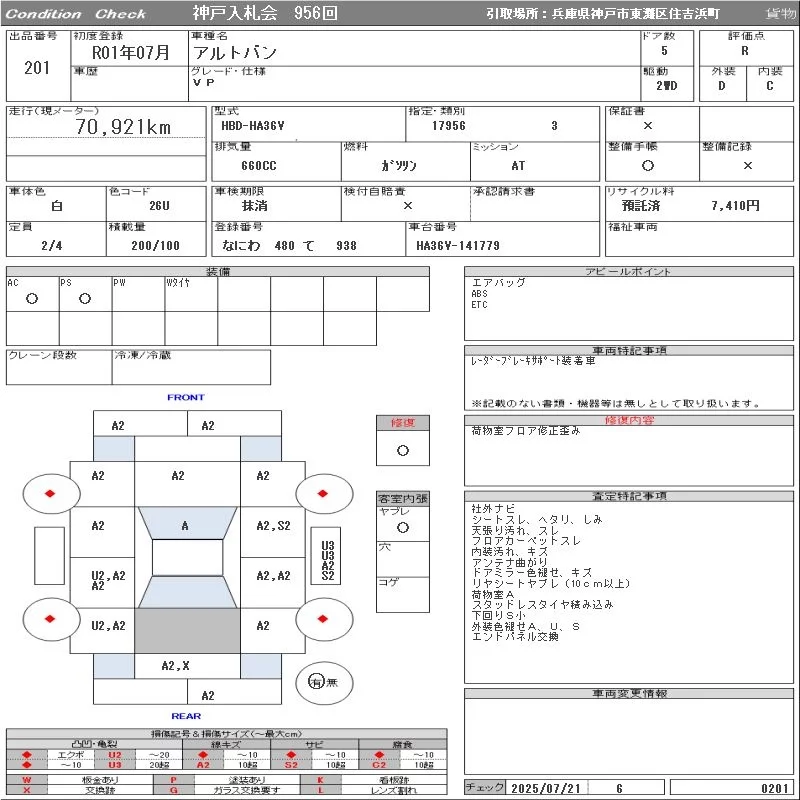Viewport: 800px width, 800px height.
Task: Click the chassis number HA36V-141779
Action: [458, 245]
